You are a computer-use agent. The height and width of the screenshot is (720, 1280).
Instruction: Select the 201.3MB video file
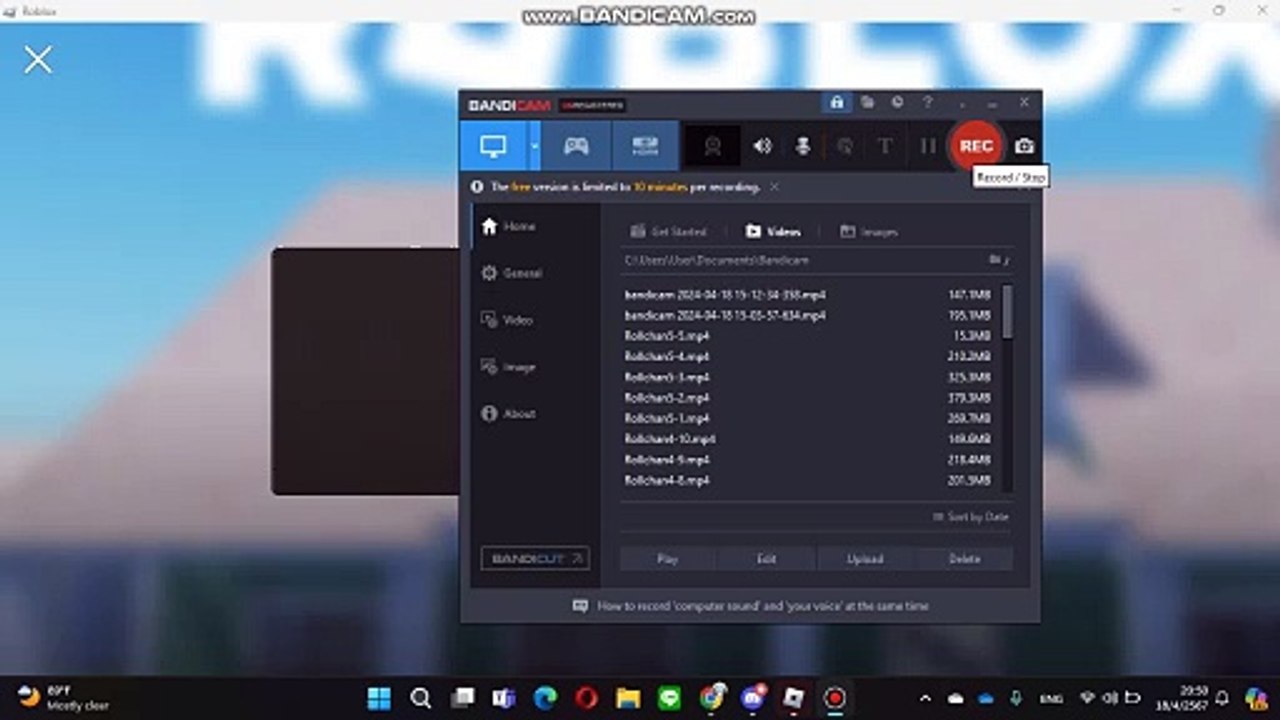(x=808, y=481)
